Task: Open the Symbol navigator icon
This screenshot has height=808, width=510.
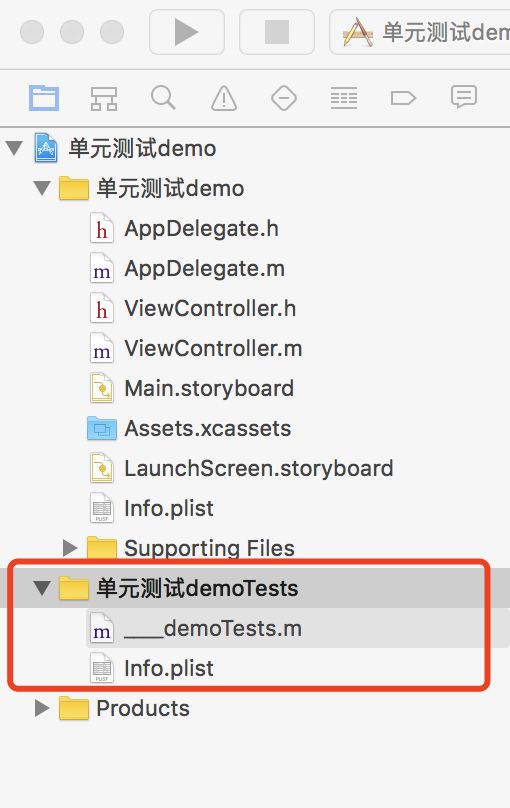Action: click(104, 98)
